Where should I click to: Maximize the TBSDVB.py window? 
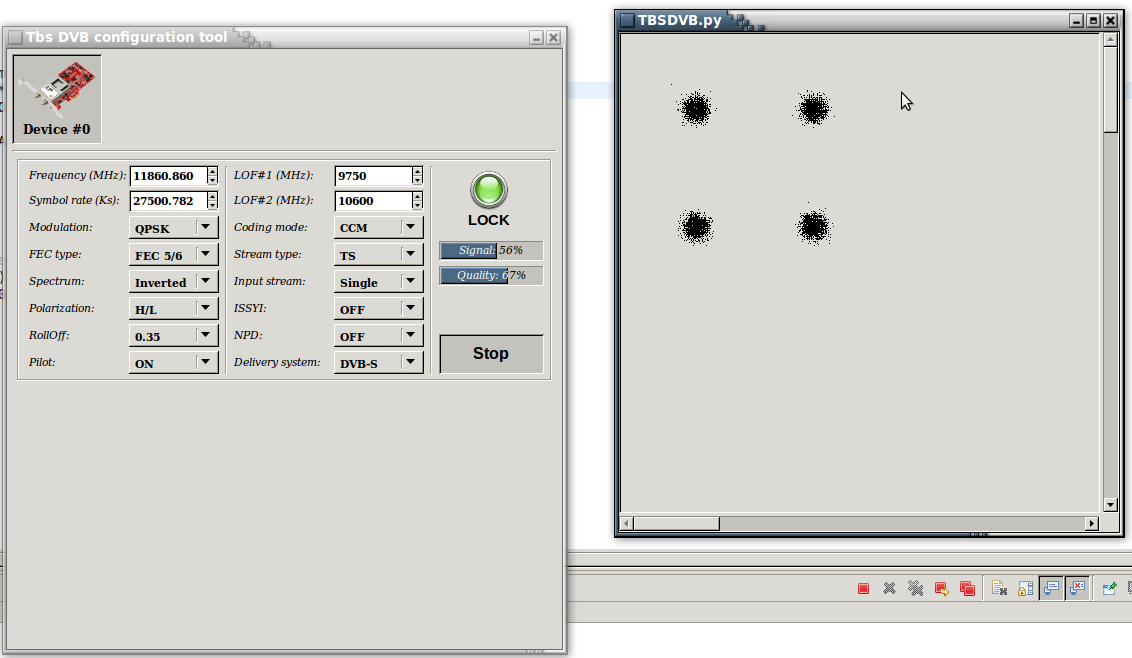pos(1094,21)
